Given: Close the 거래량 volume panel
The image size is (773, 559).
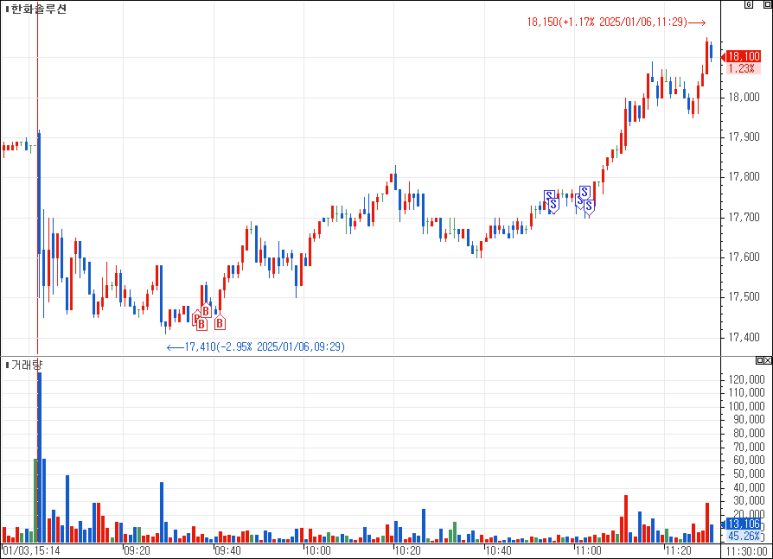Looking at the screenshot, I should (768, 361).
